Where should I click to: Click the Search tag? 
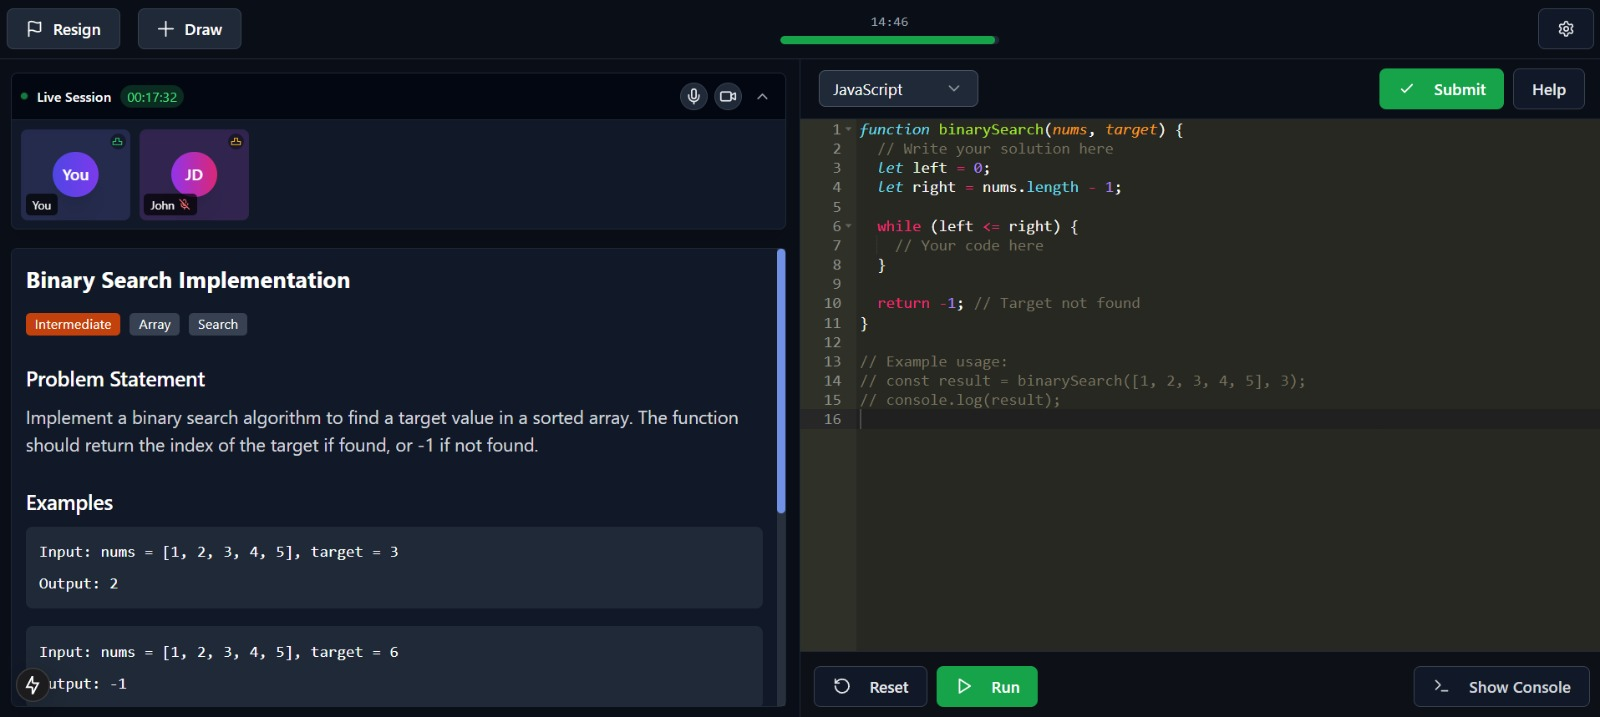(218, 324)
